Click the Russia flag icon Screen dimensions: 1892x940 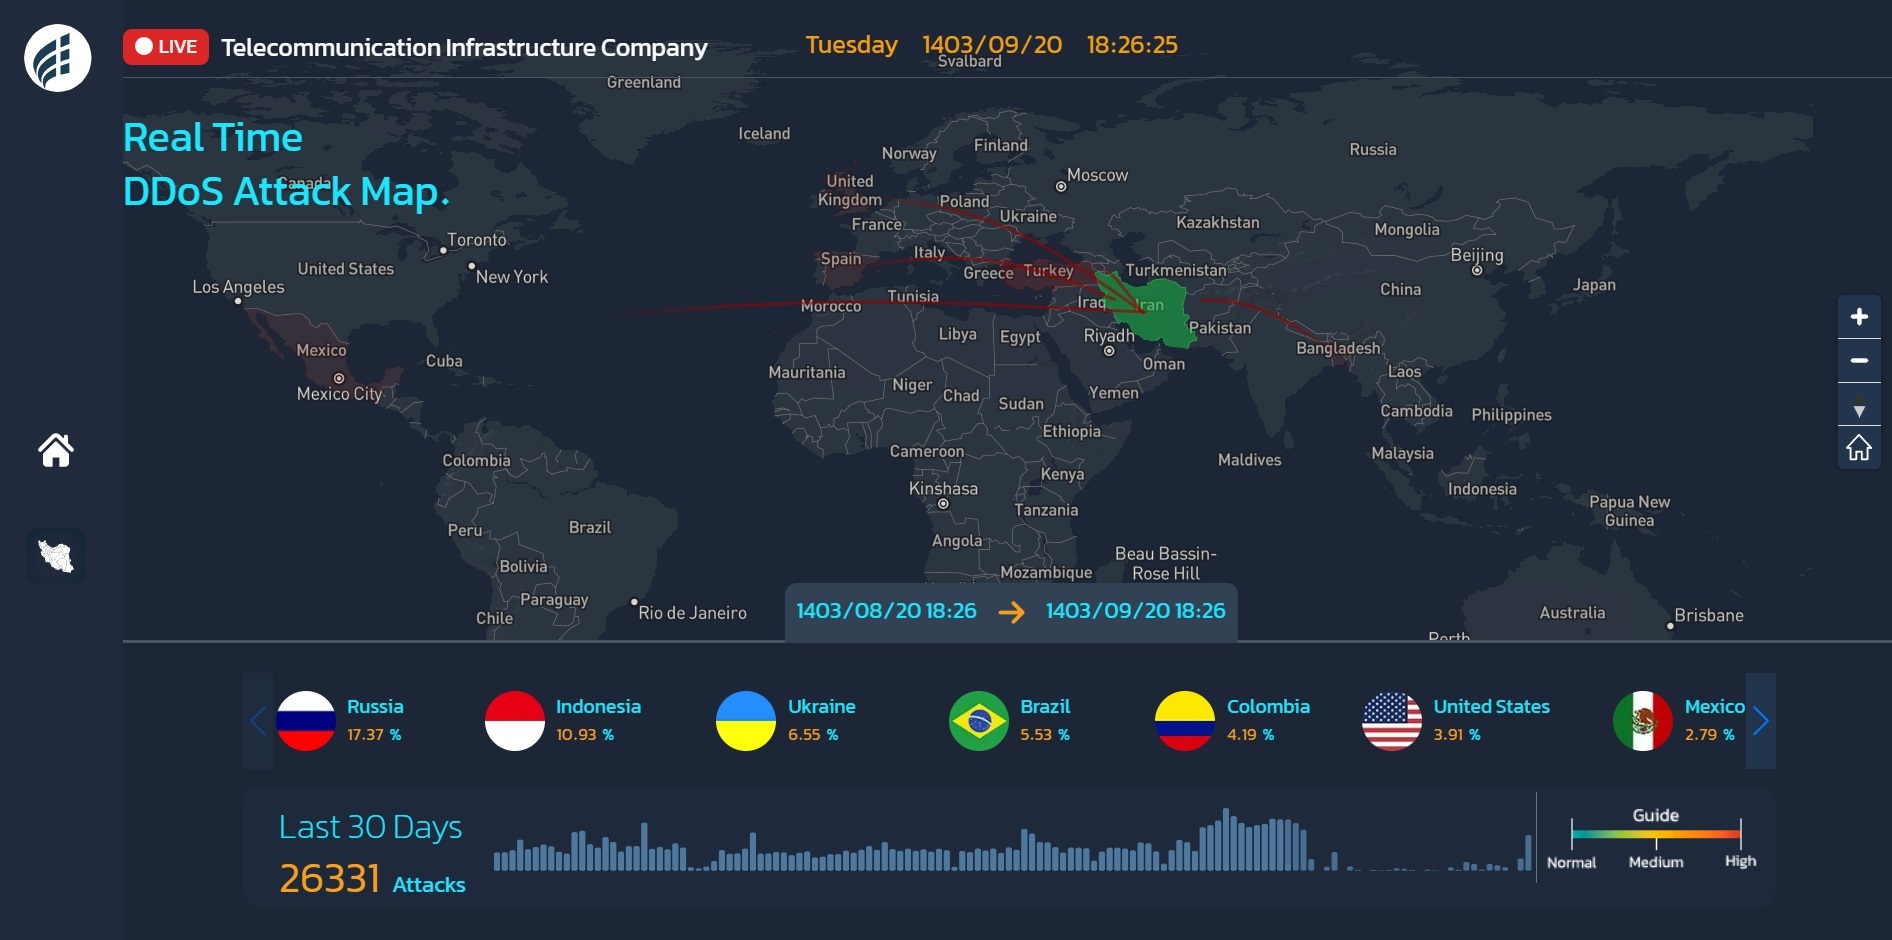[306, 721]
